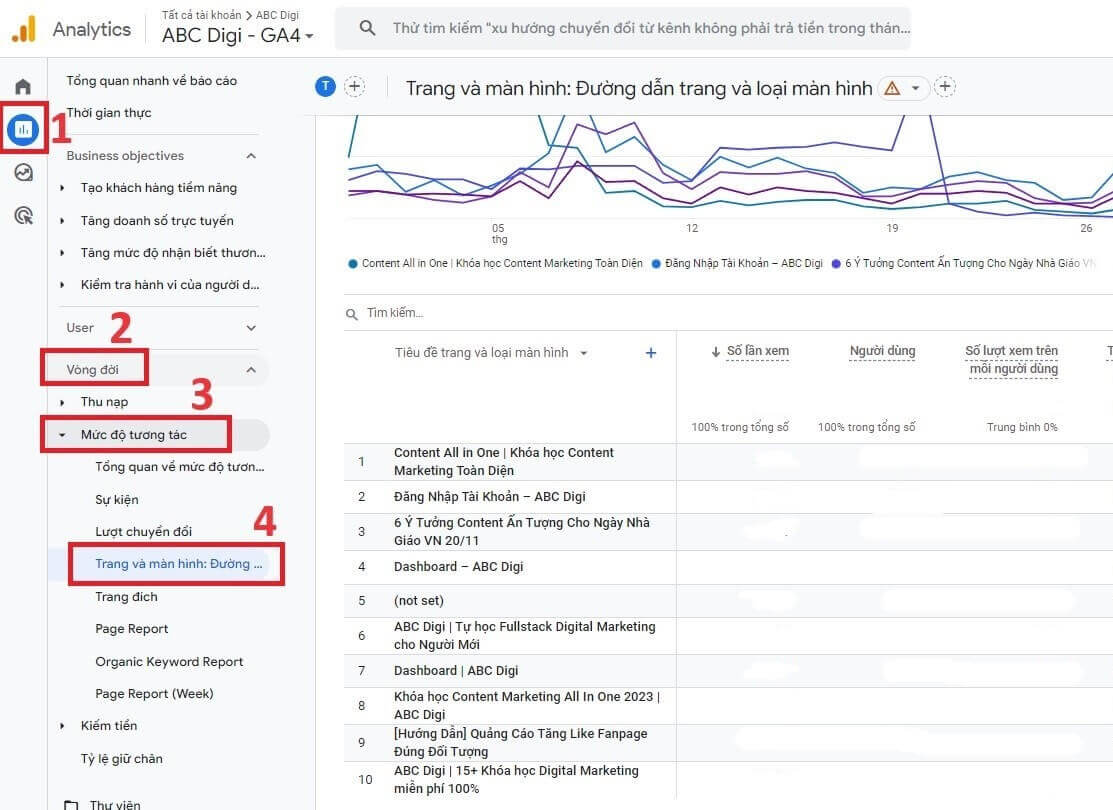Click the Số lần xem column header

point(757,351)
